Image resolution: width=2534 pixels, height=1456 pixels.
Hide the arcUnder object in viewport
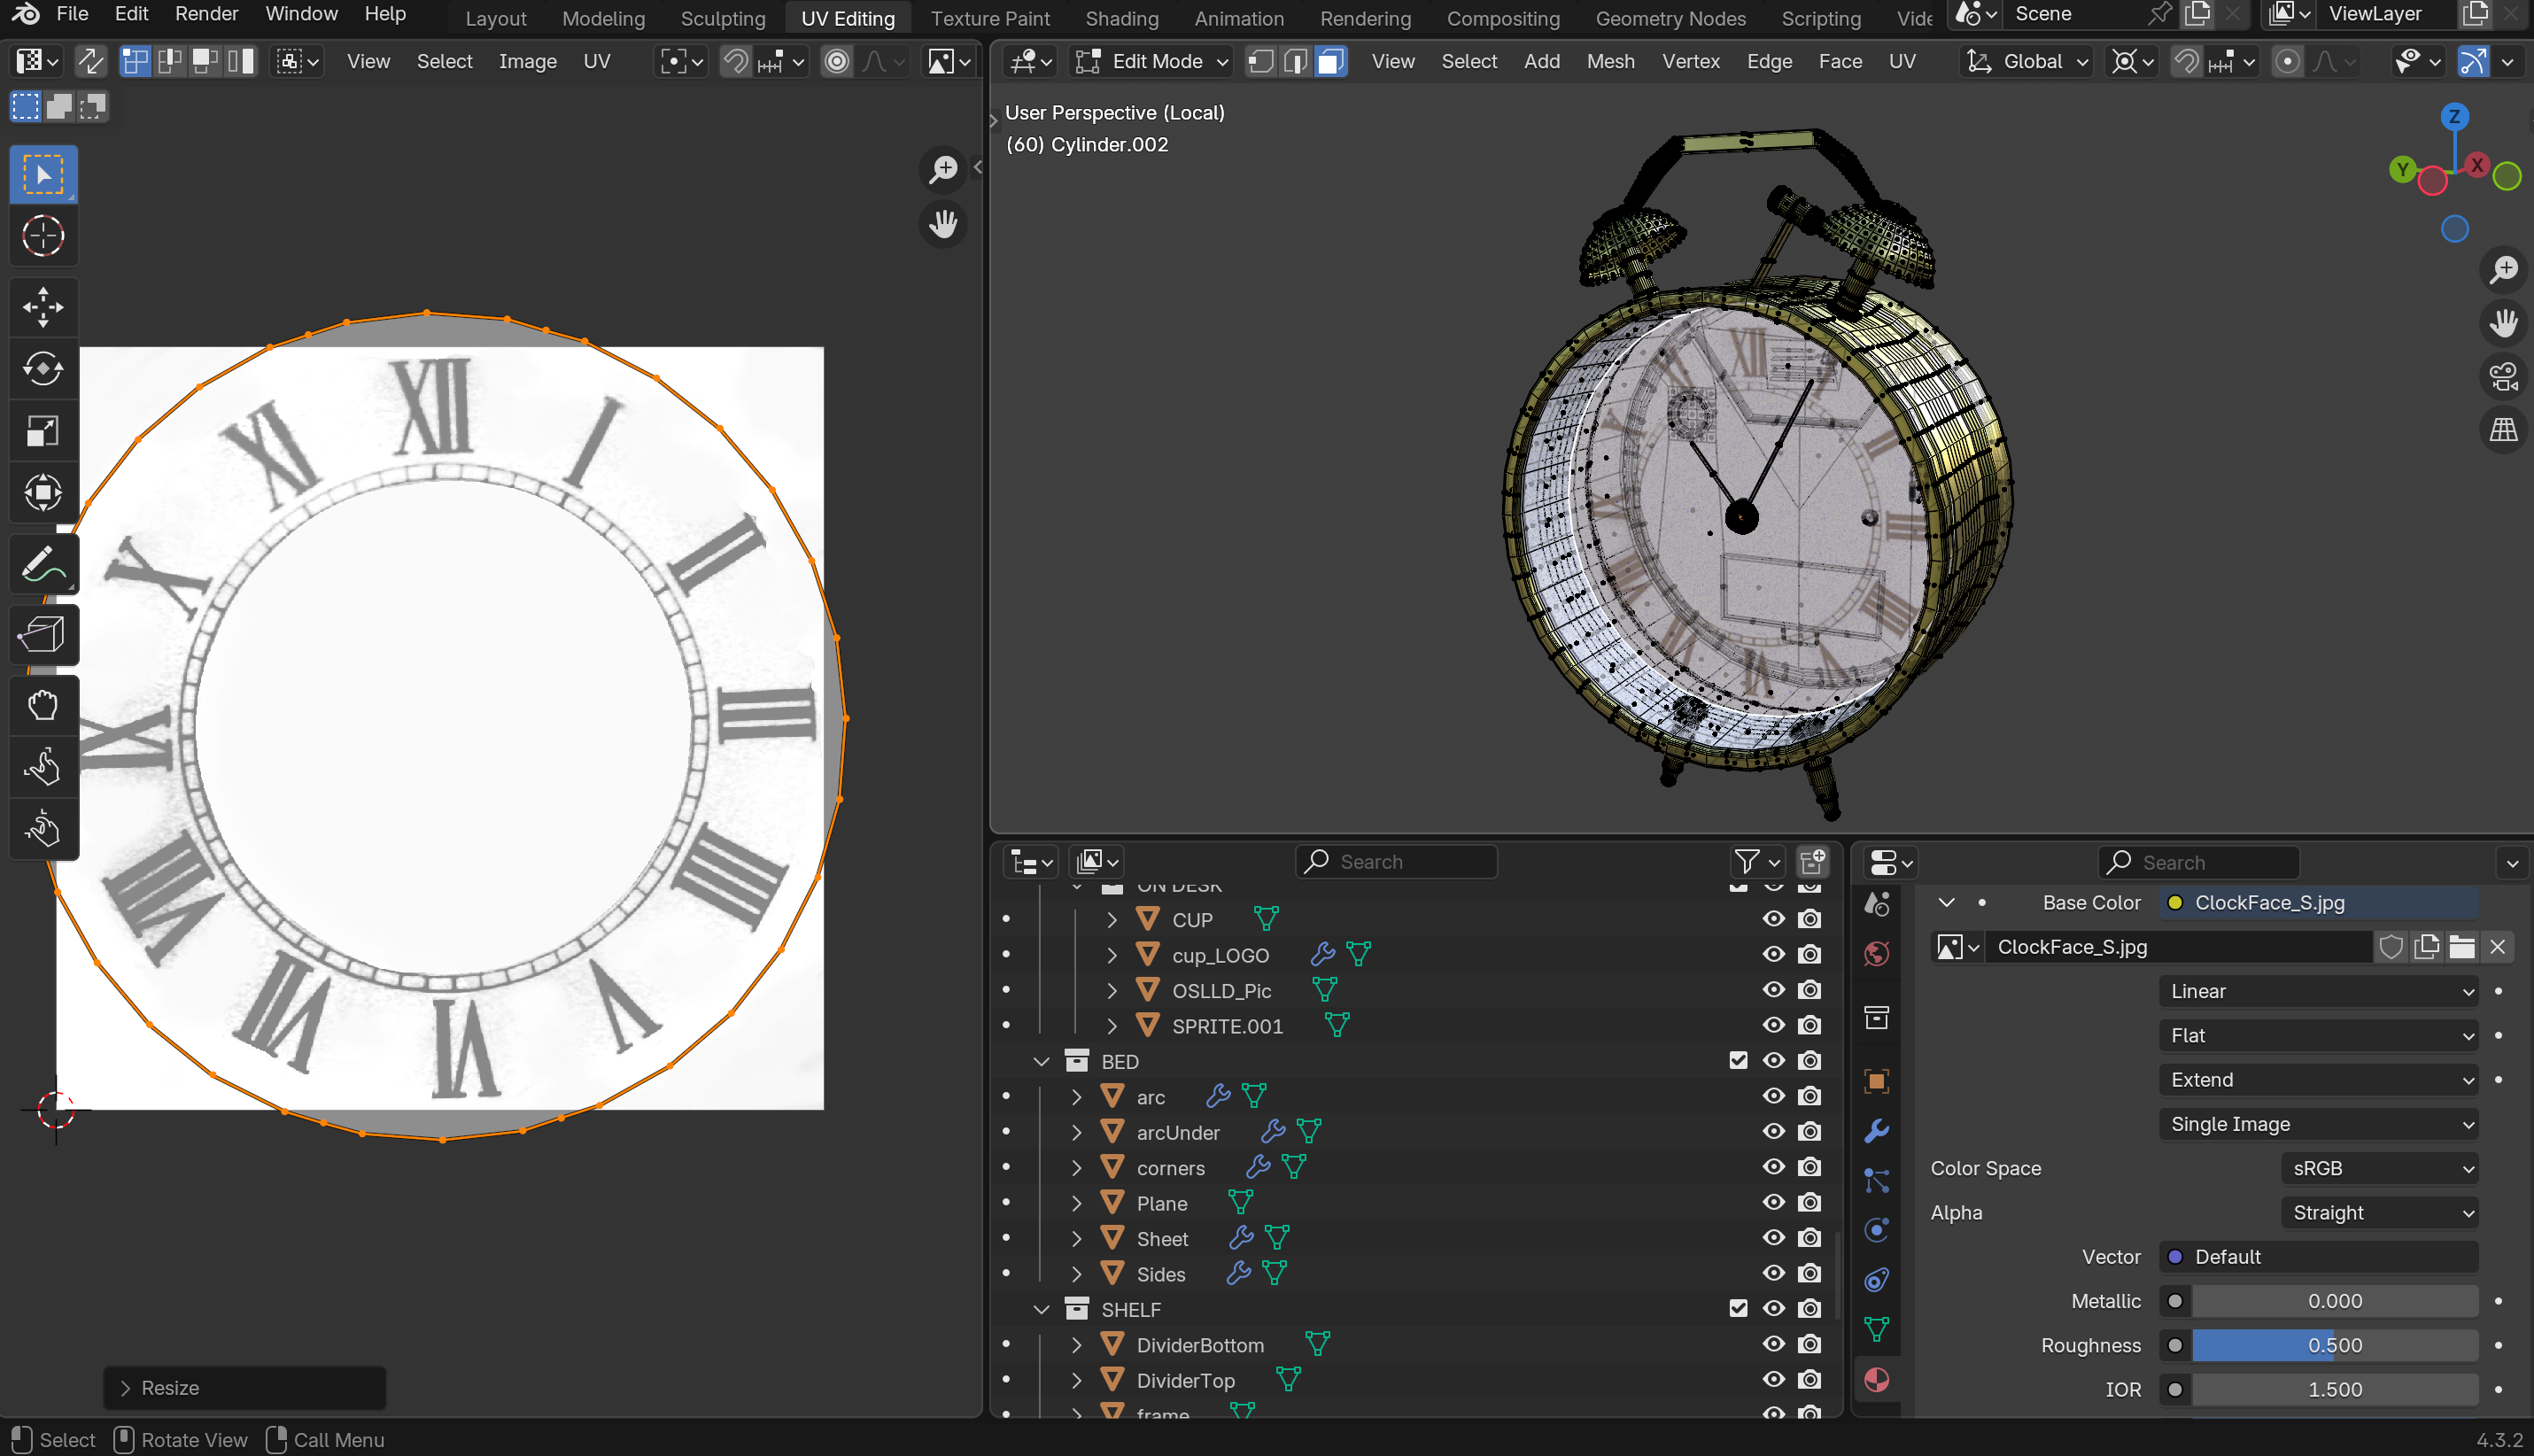click(x=1773, y=1132)
